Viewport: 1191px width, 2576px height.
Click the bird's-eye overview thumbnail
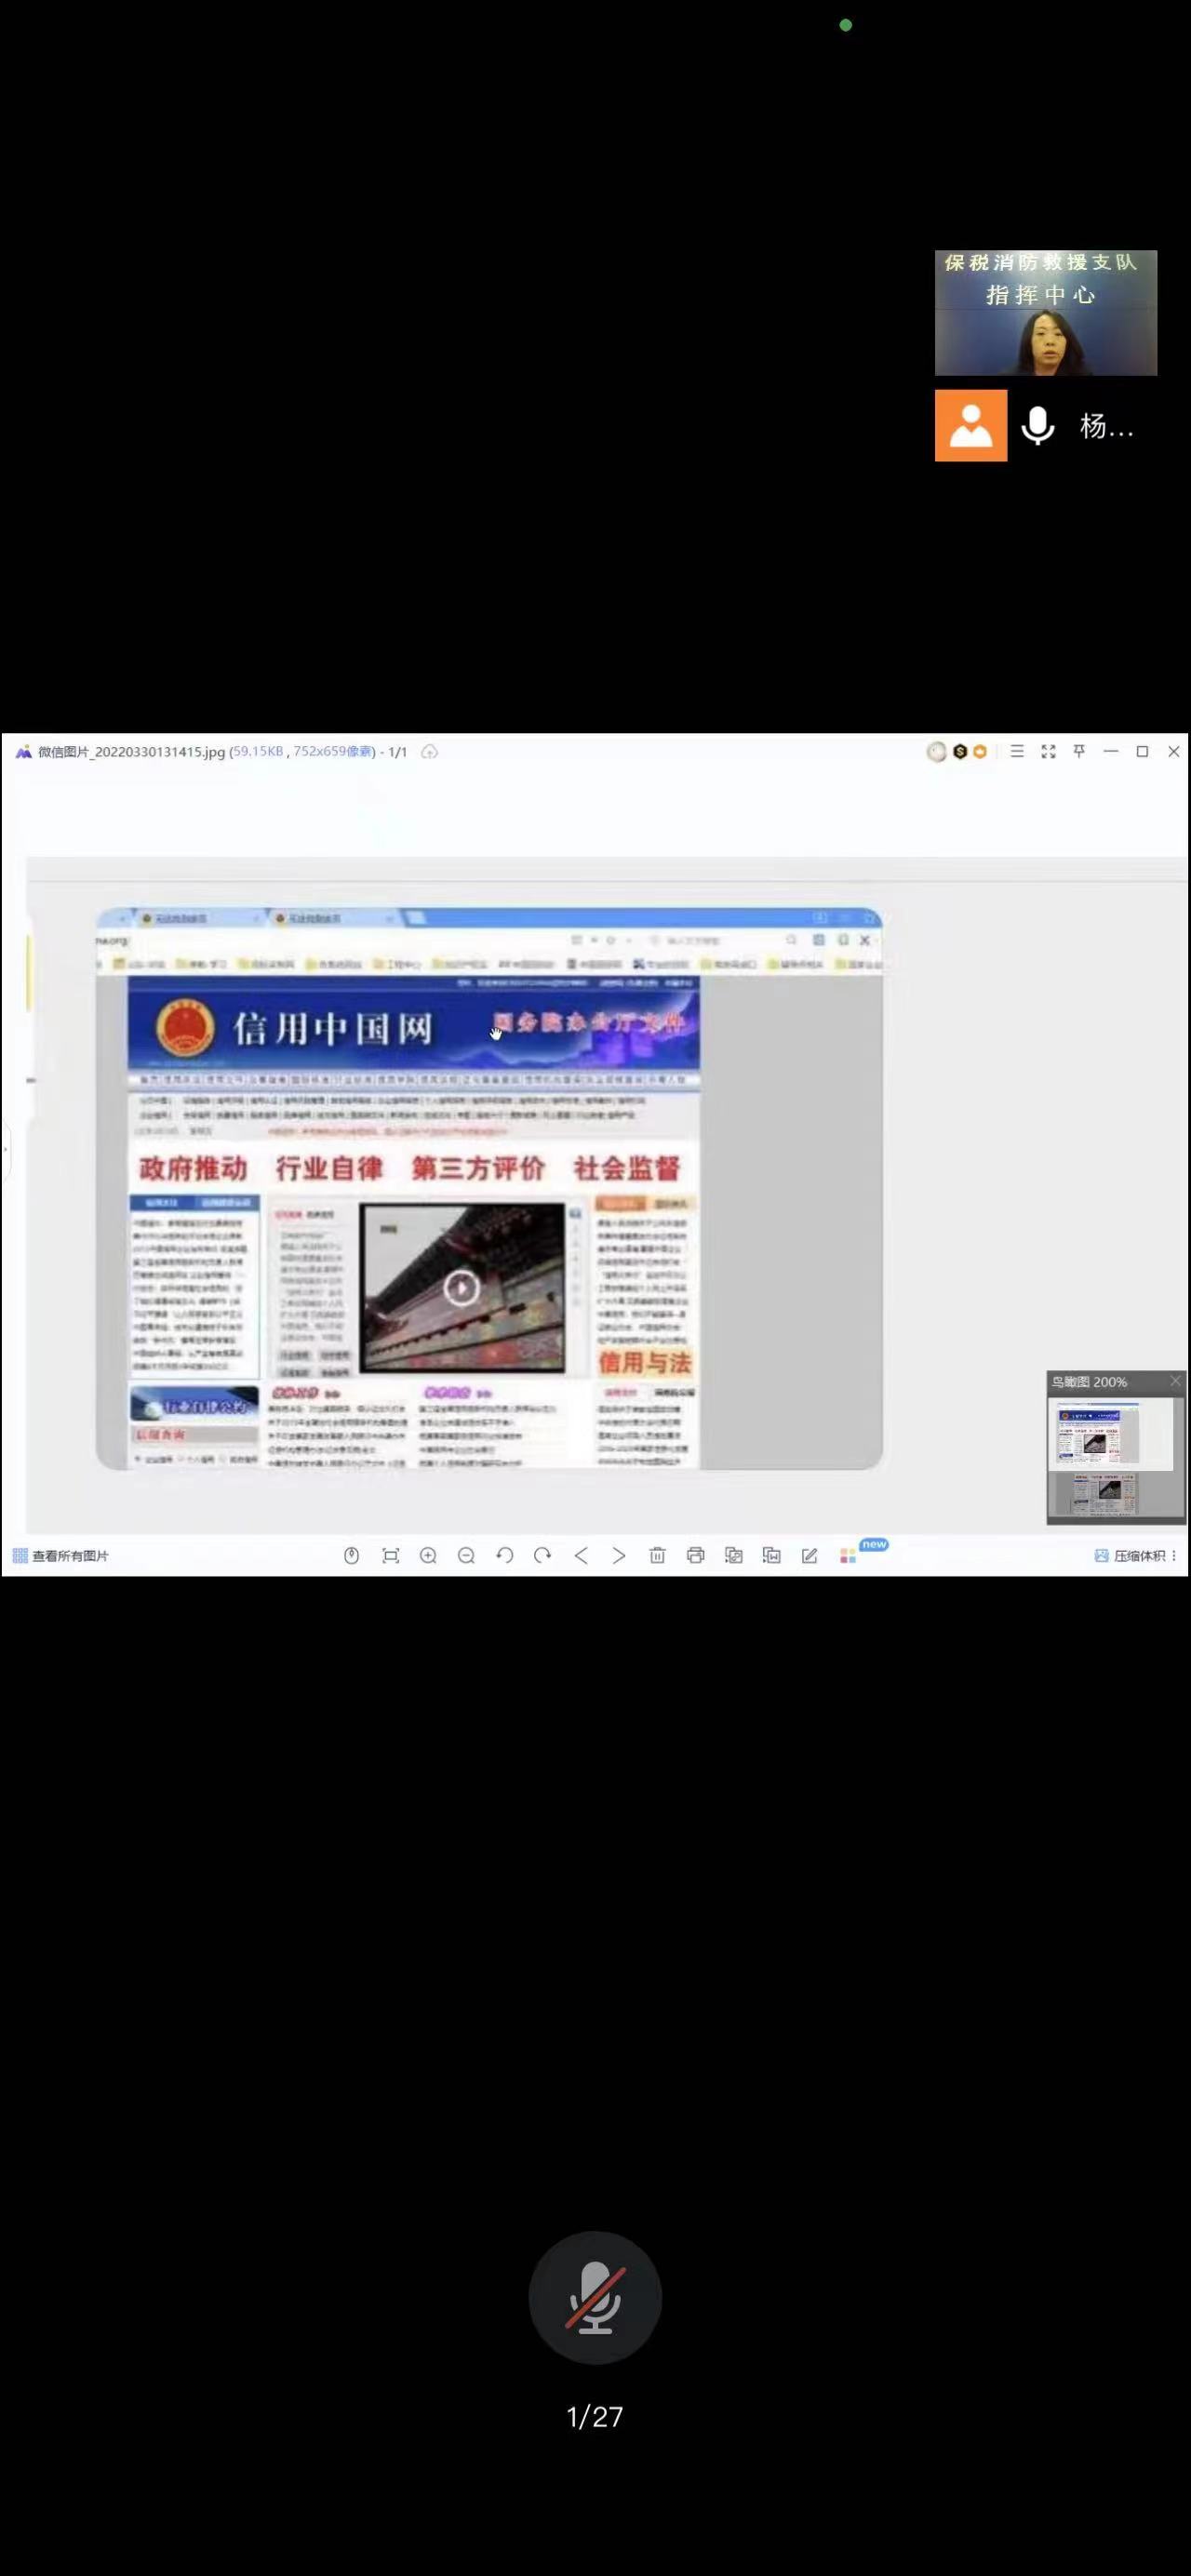click(x=1116, y=1459)
